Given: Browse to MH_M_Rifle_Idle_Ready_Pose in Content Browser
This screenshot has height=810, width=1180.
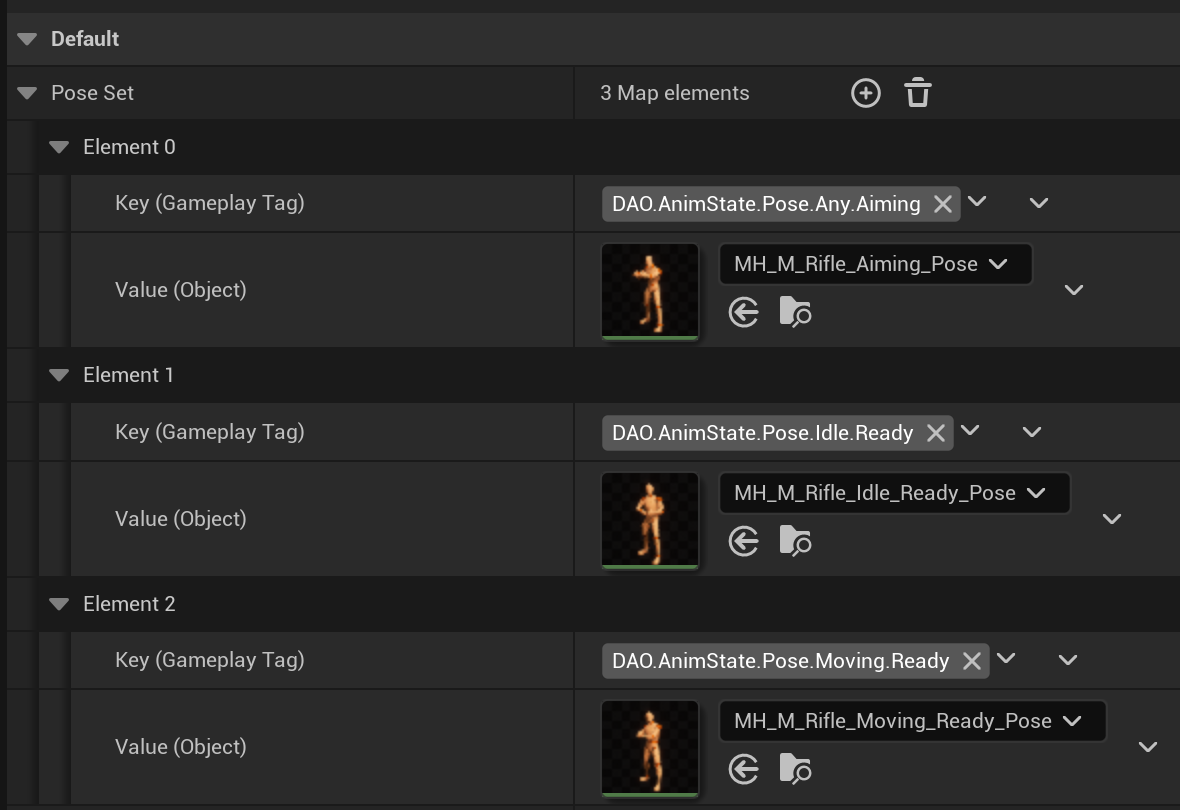Looking at the screenshot, I should click(x=795, y=541).
